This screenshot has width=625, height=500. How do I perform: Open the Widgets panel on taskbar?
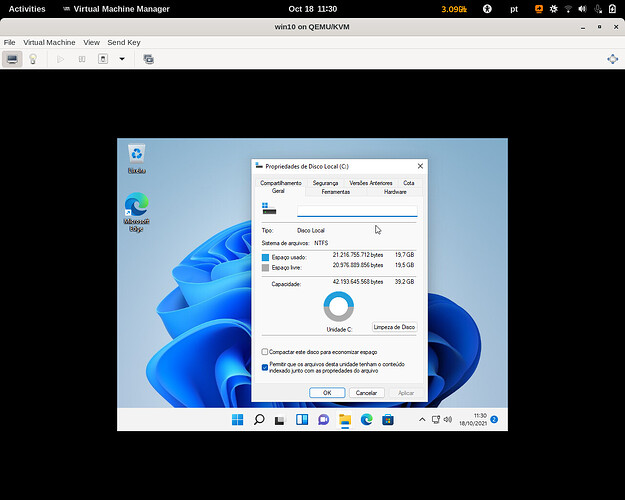pyautogui.click(x=302, y=419)
